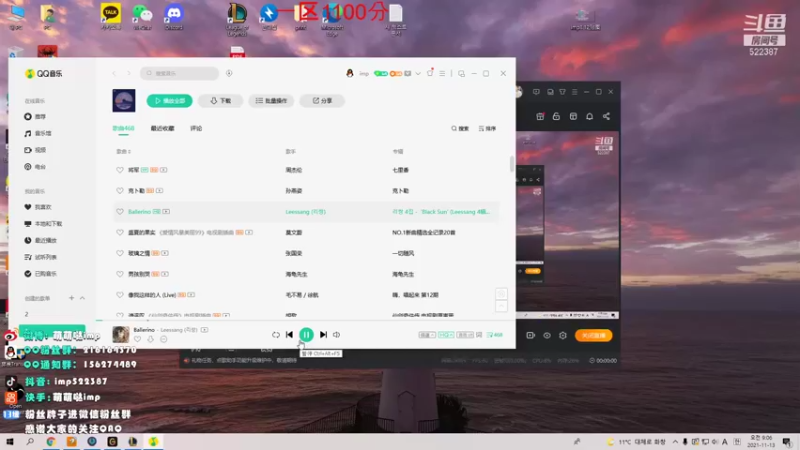Skip to the next track
This screenshot has height=450, width=800.
pyautogui.click(x=323, y=335)
